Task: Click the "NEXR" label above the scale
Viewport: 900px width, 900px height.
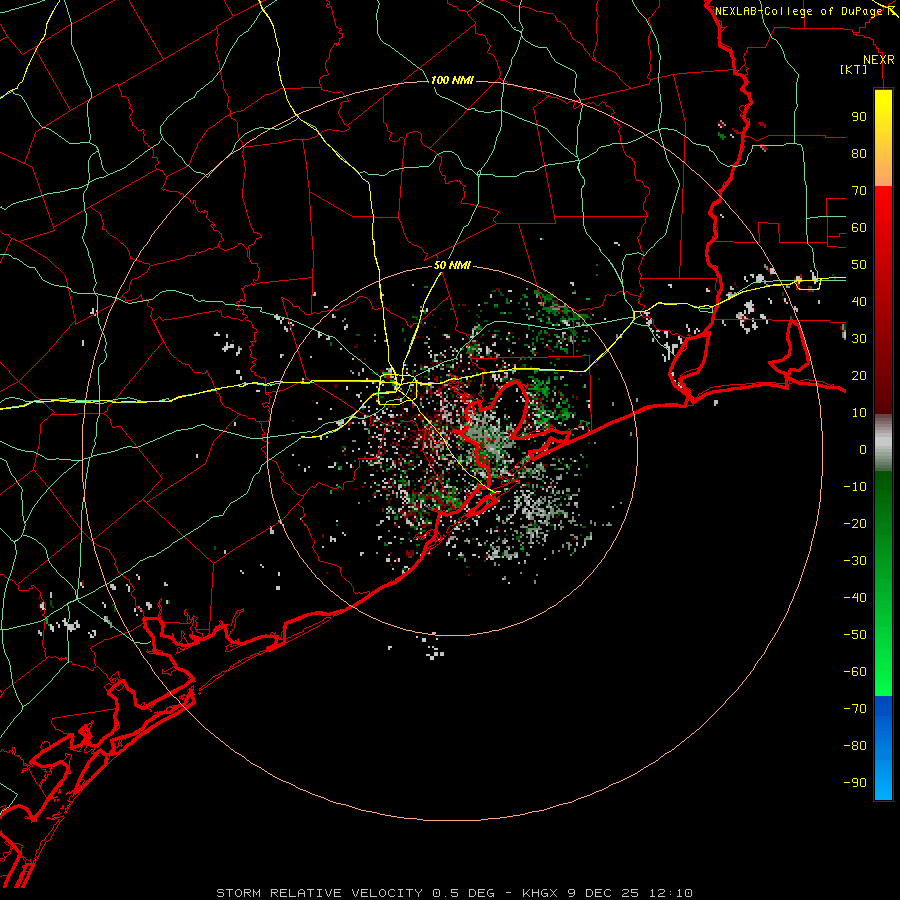Action: tap(879, 60)
